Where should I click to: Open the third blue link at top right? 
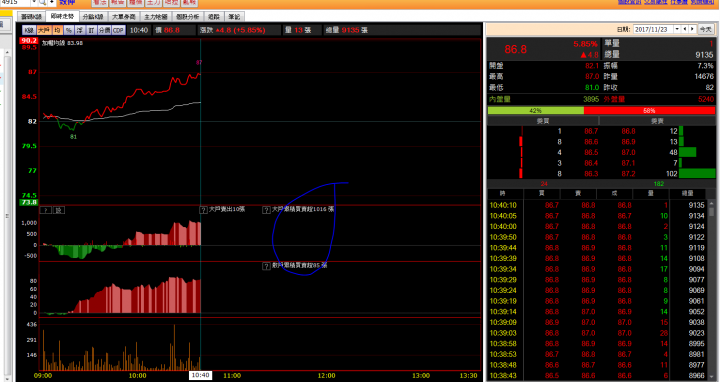[679, 2]
